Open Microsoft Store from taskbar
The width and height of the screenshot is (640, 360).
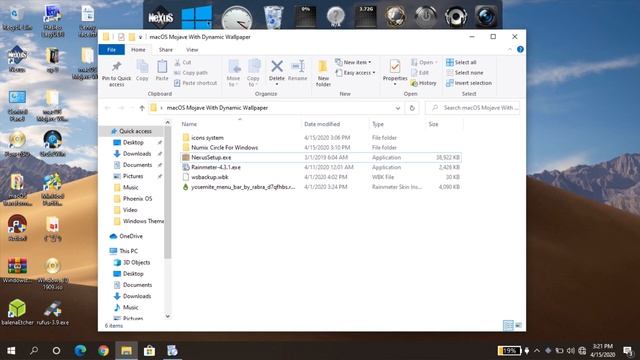tap(149, 351)
